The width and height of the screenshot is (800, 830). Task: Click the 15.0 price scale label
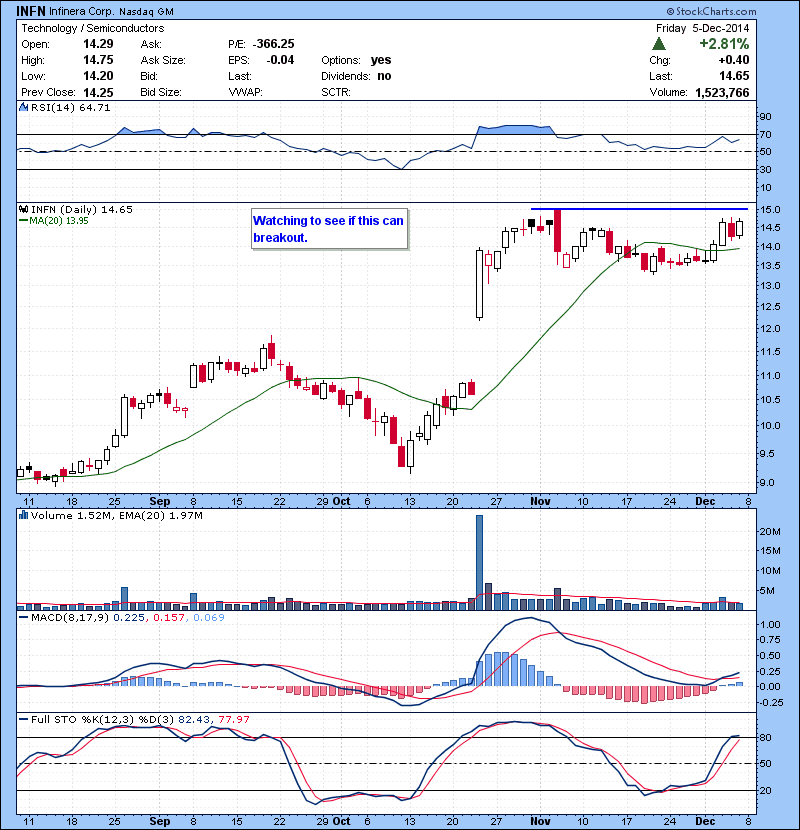(770, 210)
